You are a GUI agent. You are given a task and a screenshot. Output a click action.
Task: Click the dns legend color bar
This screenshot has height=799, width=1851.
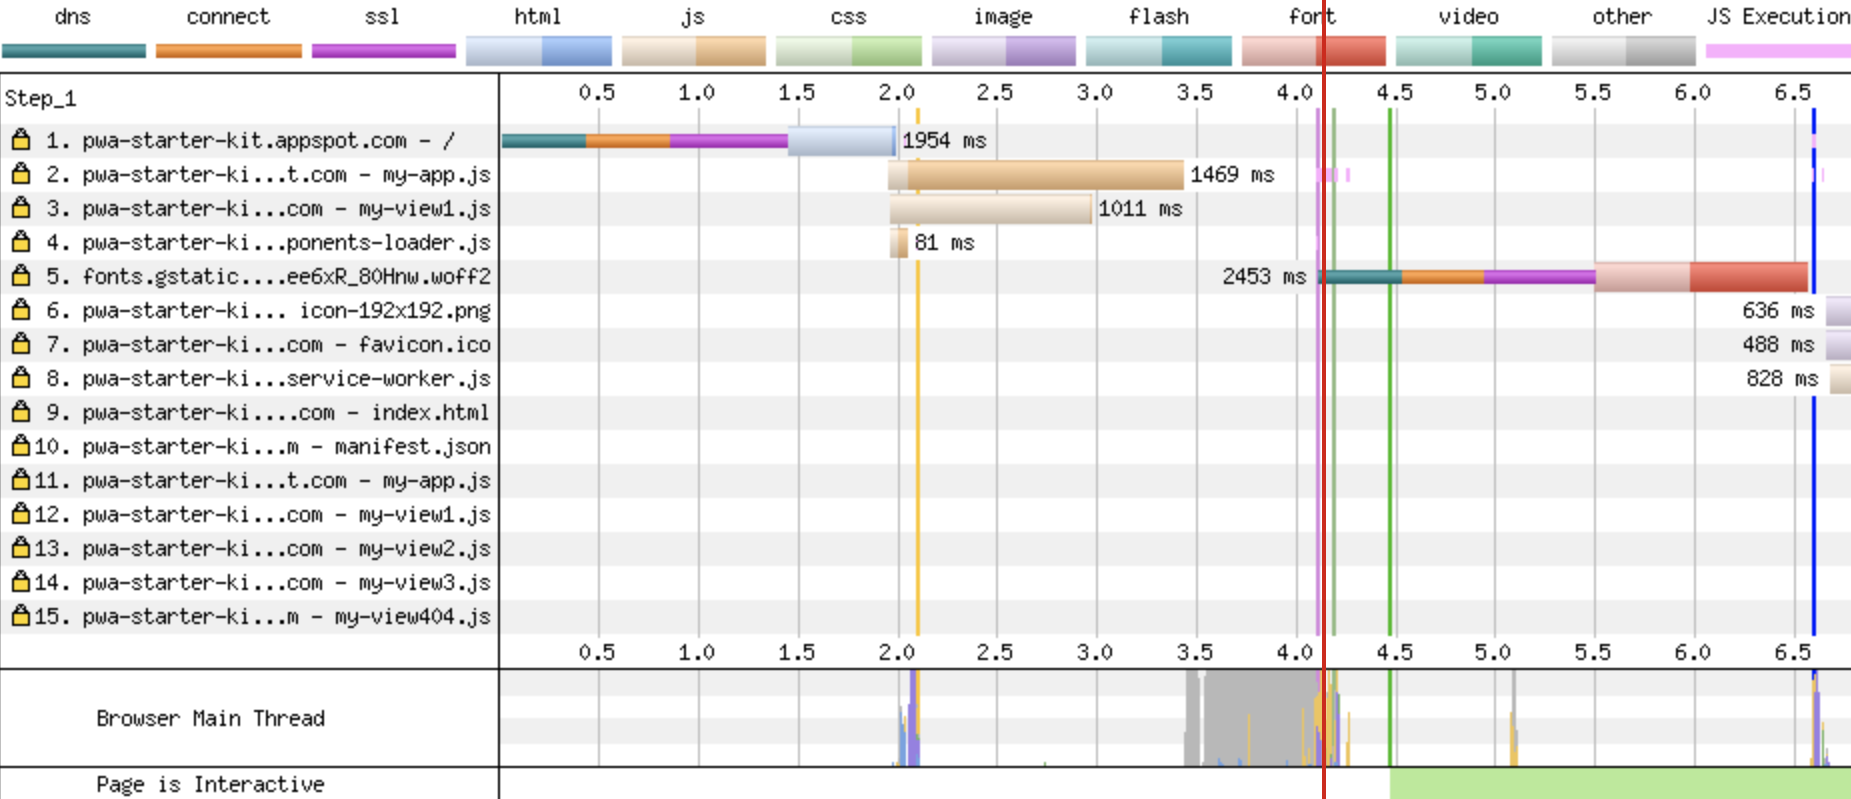pyautogui.click(x=74, y=51)
